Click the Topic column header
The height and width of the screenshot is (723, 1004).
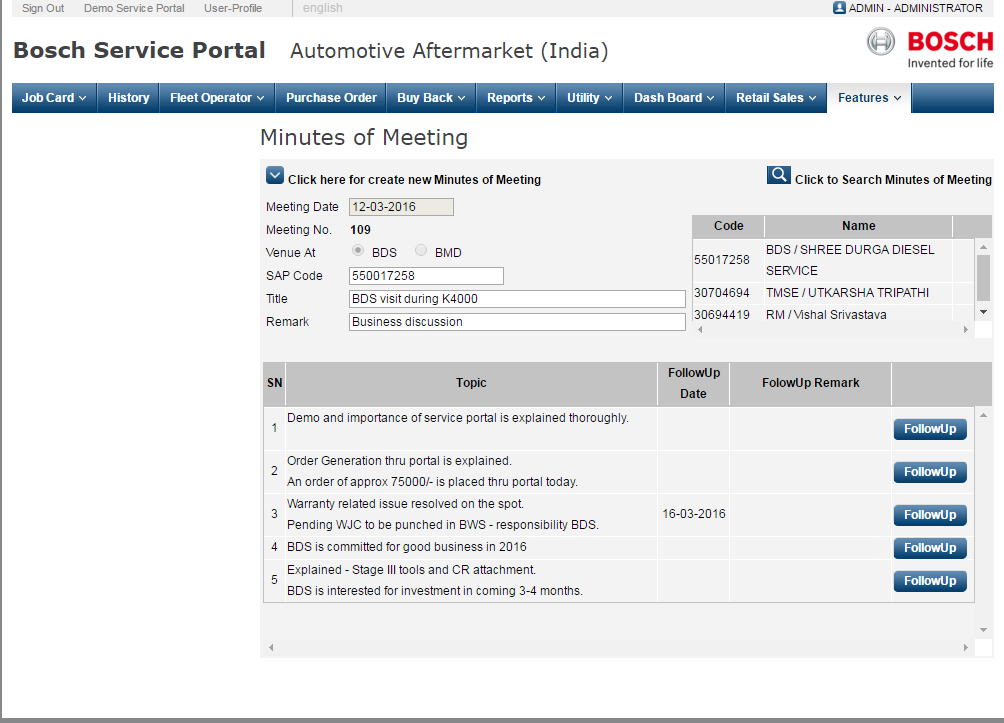tap(471, 383)
